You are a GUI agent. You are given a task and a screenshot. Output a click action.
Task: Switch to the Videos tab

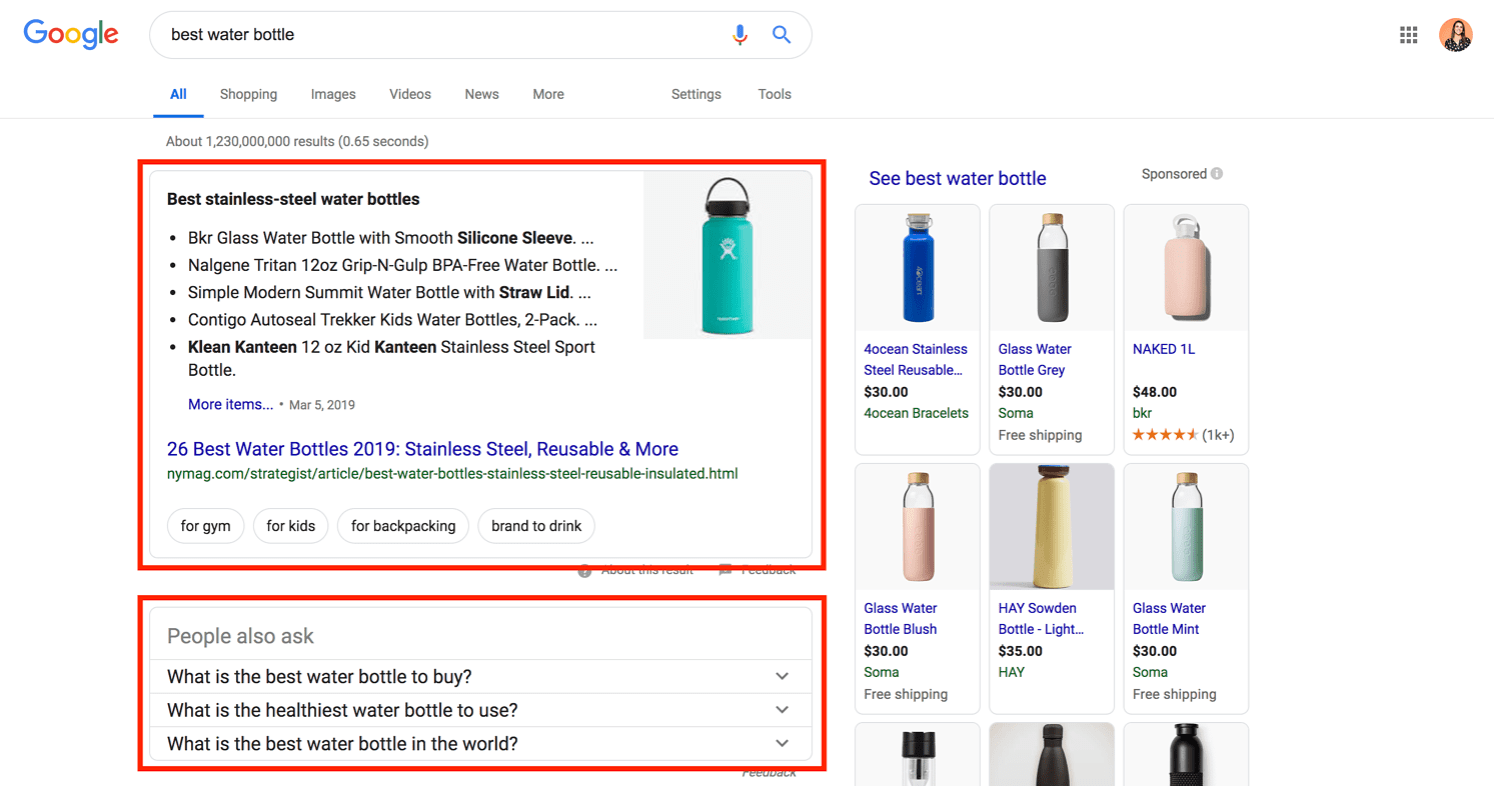410,94
